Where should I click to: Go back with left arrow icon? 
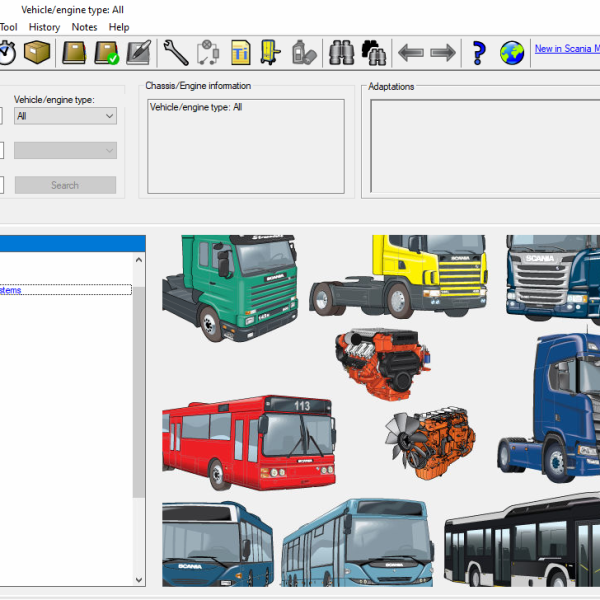click(x=411, y=53)
